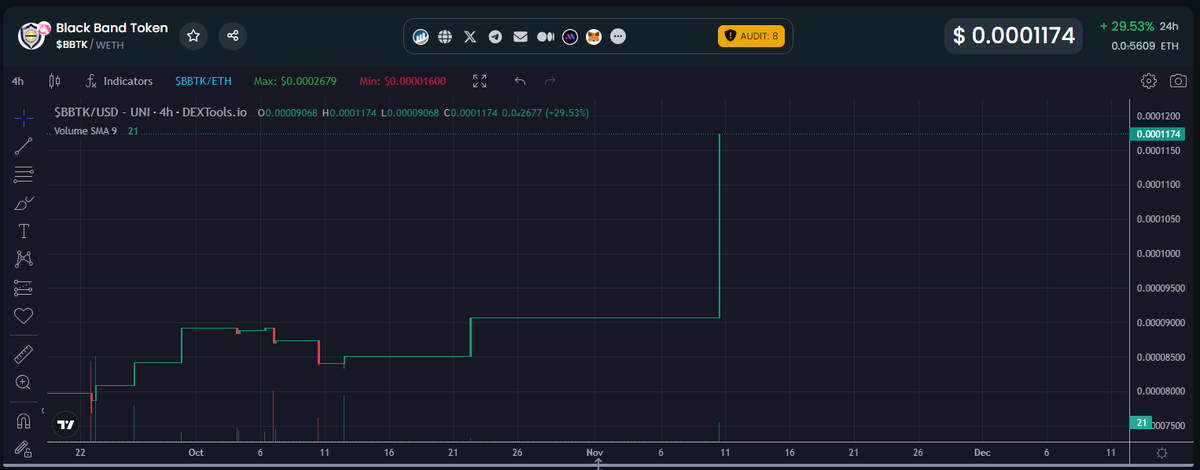
Task: Open the heart favorites icons tool
Action: click(23, 316)
